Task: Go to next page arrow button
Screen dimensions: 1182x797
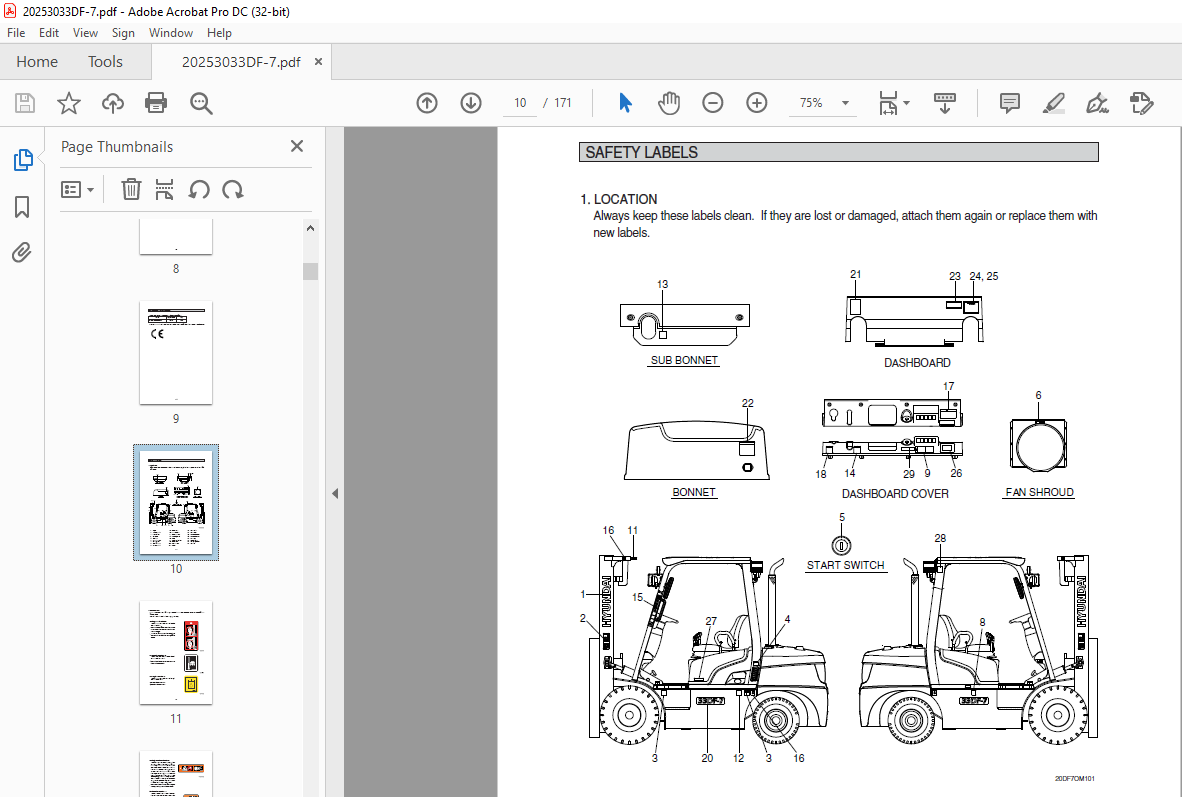Action: tap(470, 103)
